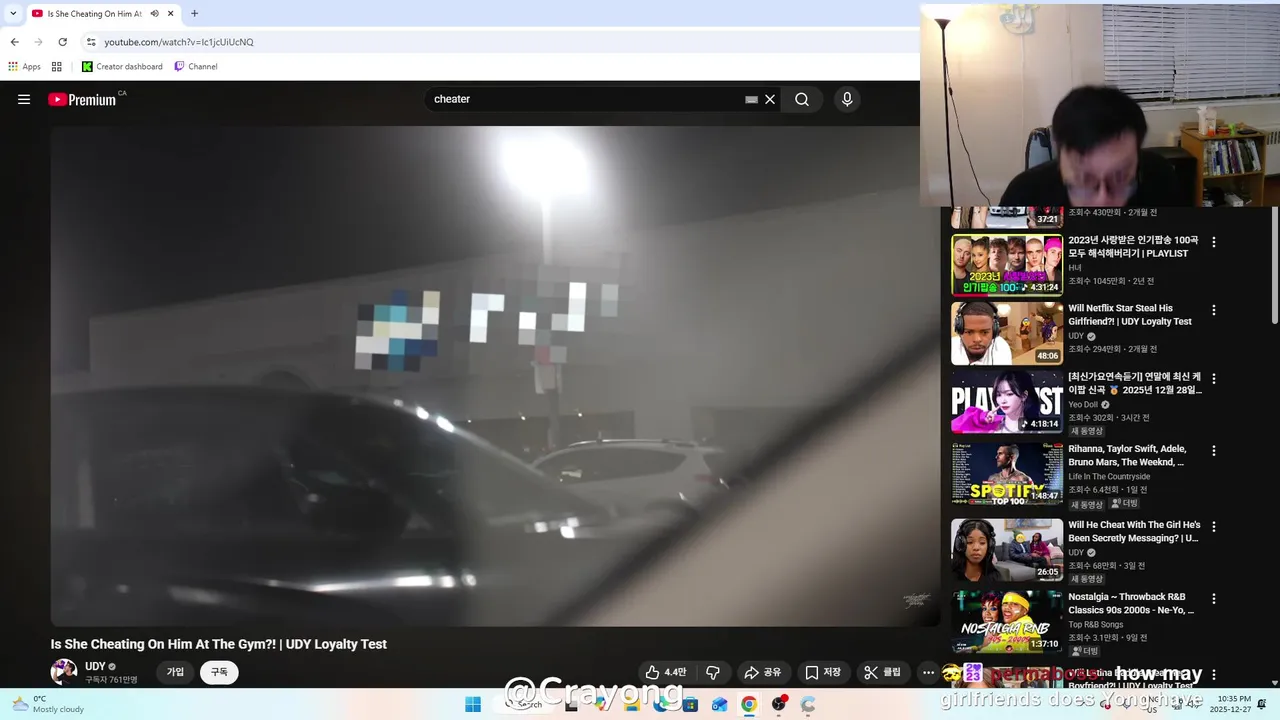Toggle the 구독 subscribe button
1280x720 pixels.
pyautogui.click(x=219, y=672)
